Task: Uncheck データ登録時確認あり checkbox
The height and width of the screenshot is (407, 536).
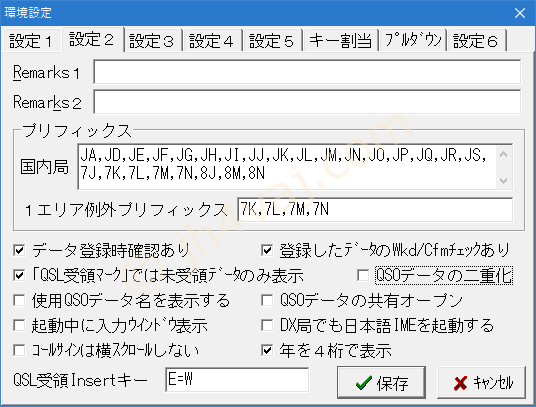Action: coord(19,250)
